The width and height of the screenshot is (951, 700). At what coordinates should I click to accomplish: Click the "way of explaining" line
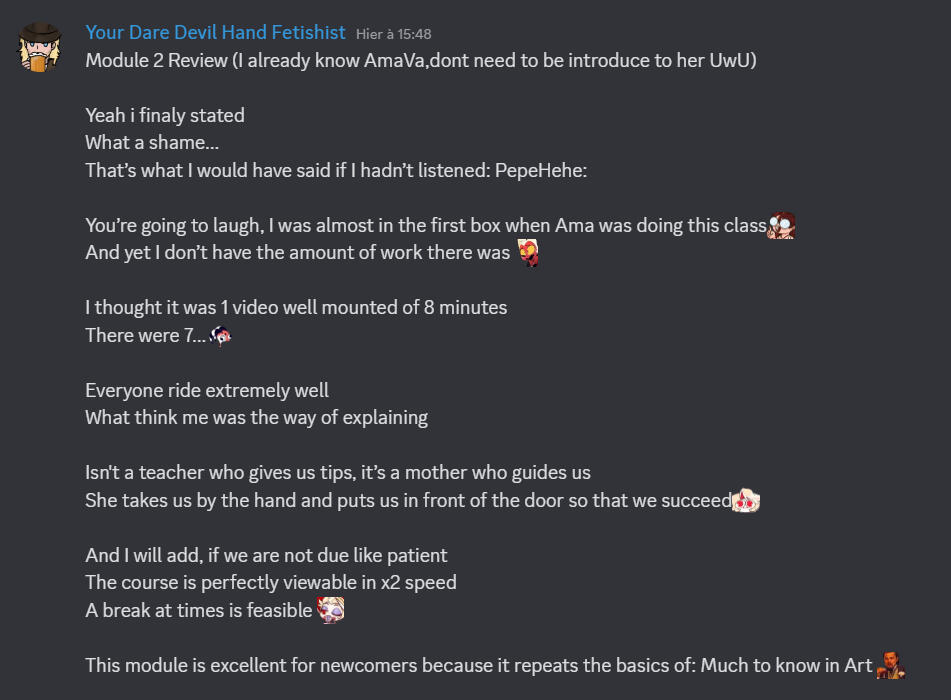tap(256, 417)
